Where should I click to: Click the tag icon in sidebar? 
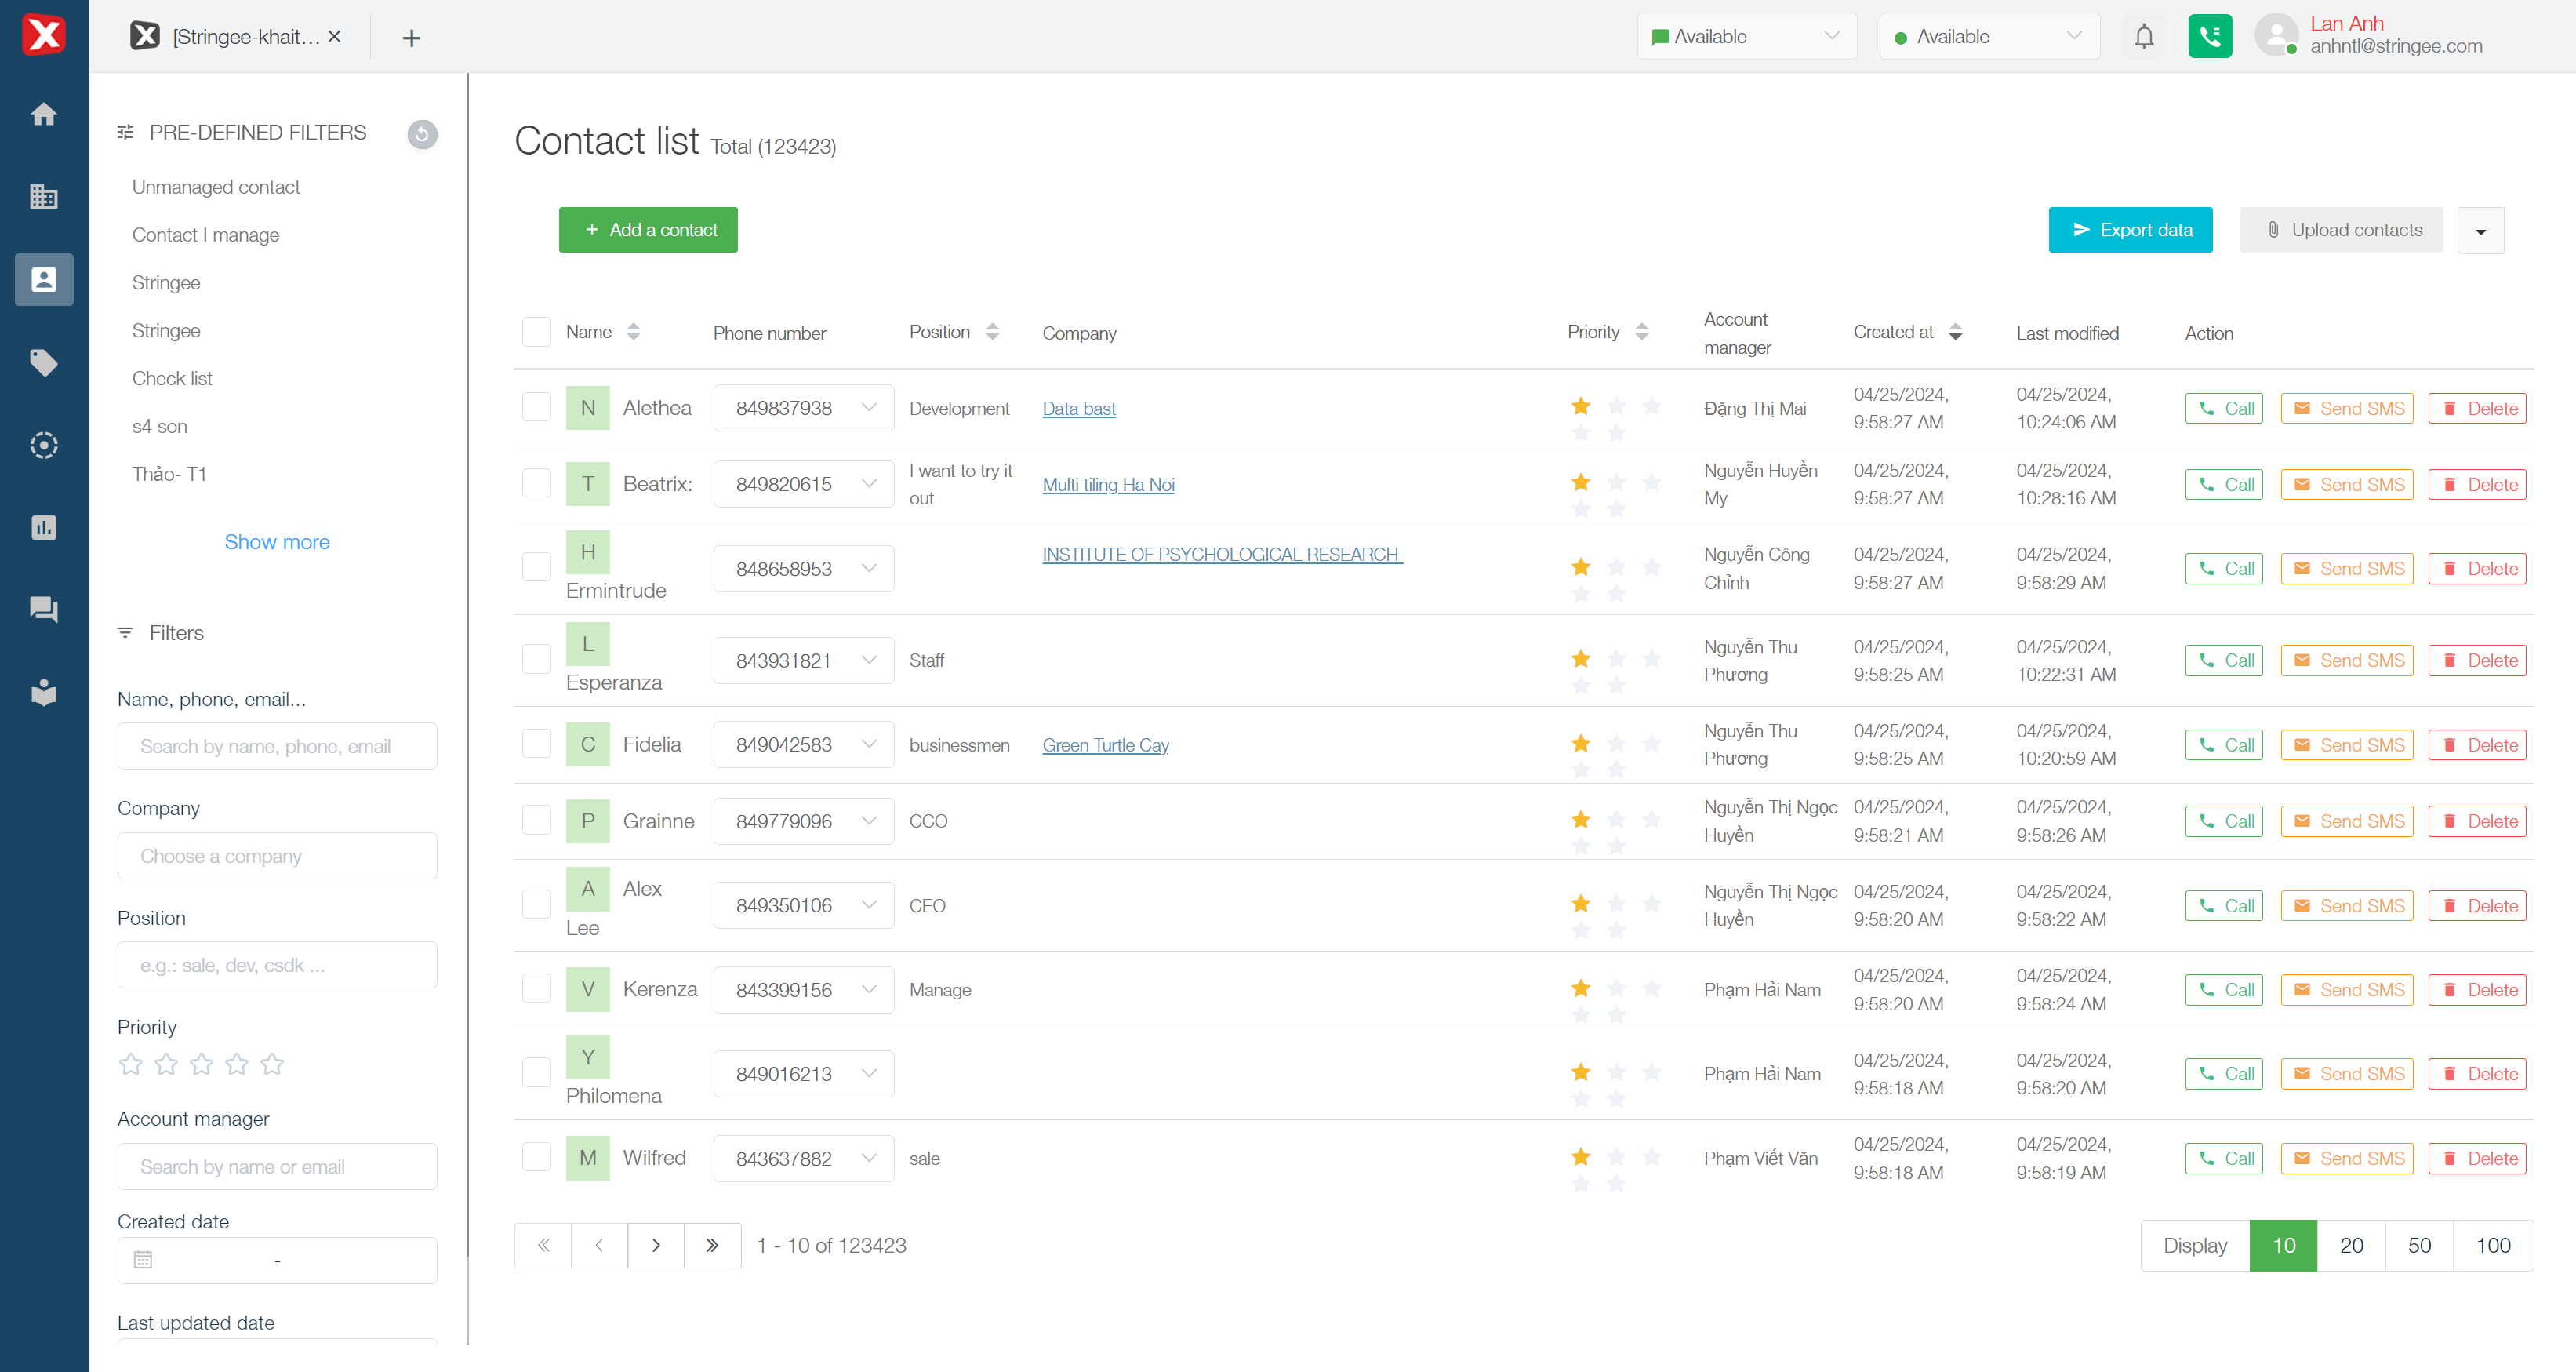pyautogui.click(x=43, y=362)
